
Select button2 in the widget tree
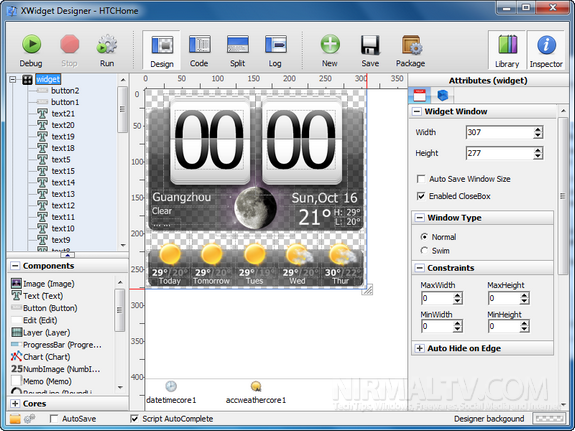coord(65,91)
